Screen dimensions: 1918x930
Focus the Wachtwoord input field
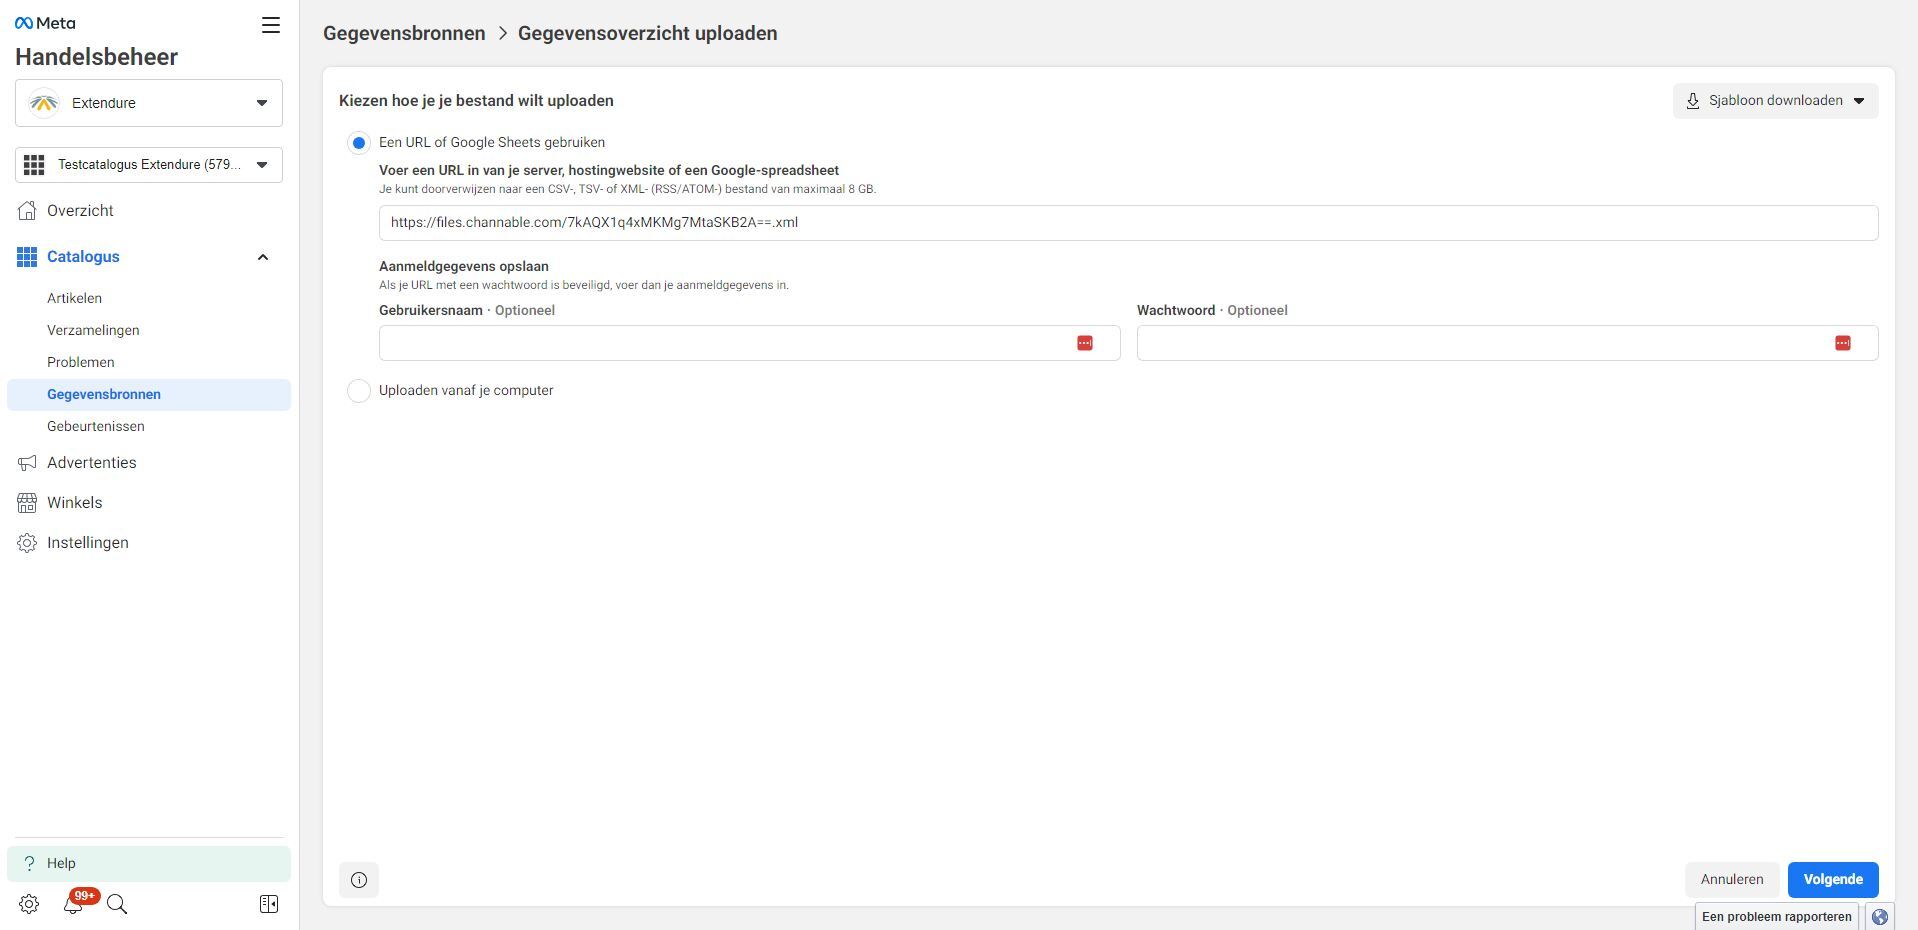[x=1507, y=343]
